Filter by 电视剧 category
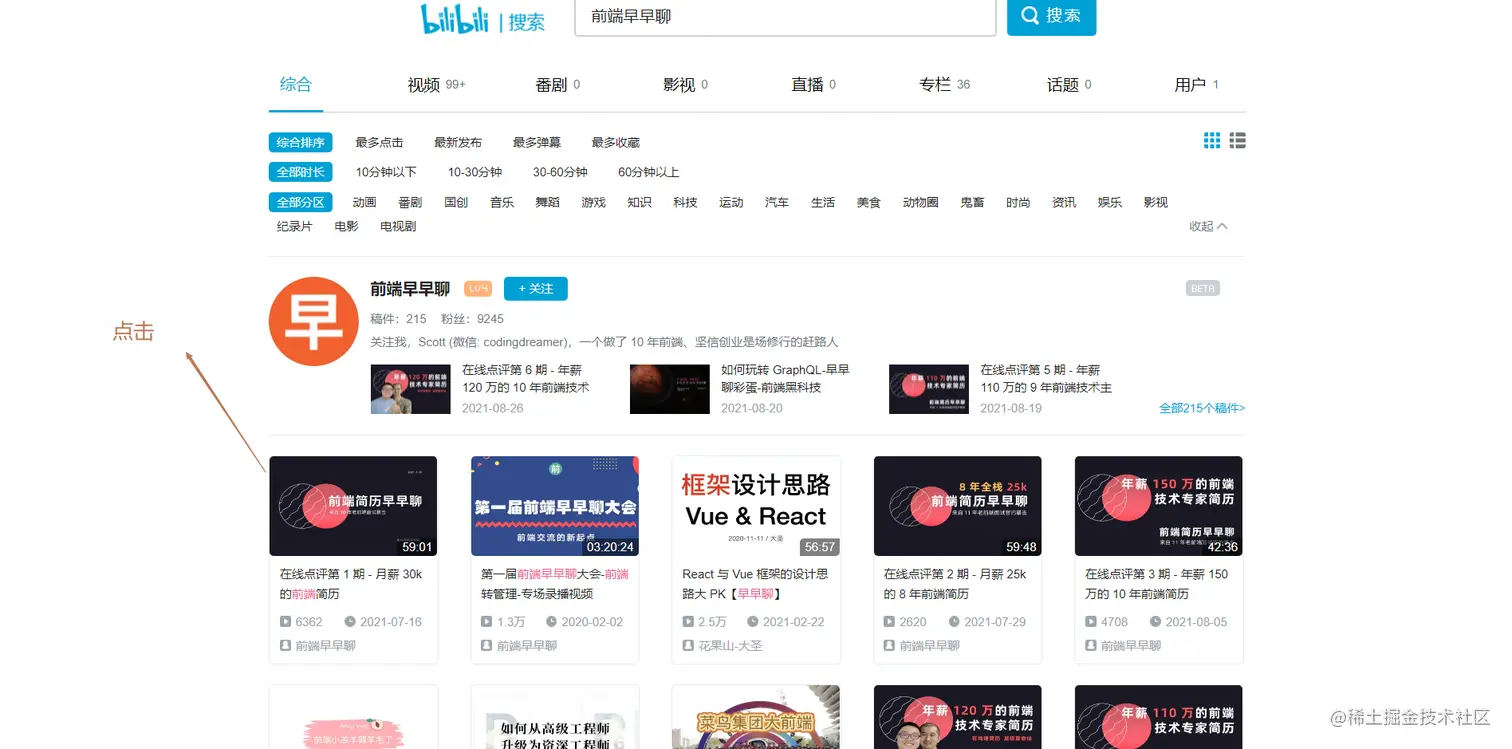Screen dimensions: 1512x749 [x=398, y=226]
